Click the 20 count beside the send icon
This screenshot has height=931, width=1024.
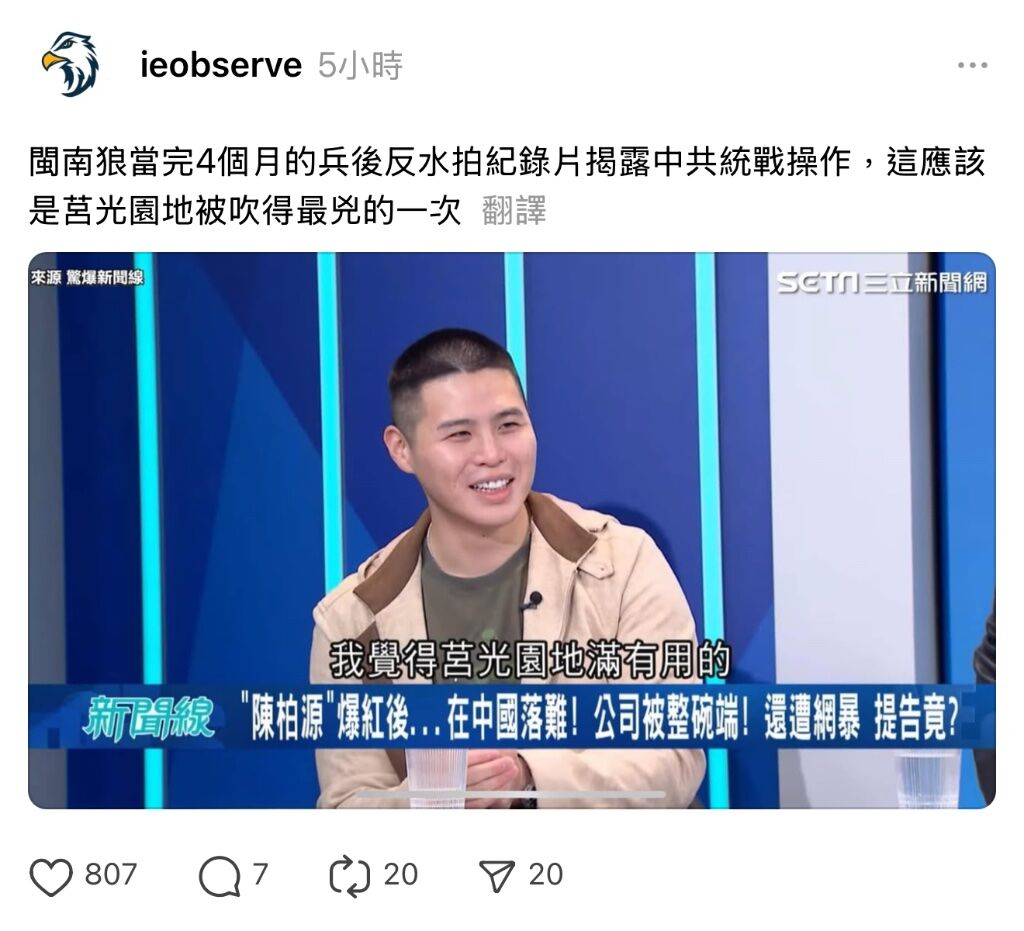[x=545, y=875]
